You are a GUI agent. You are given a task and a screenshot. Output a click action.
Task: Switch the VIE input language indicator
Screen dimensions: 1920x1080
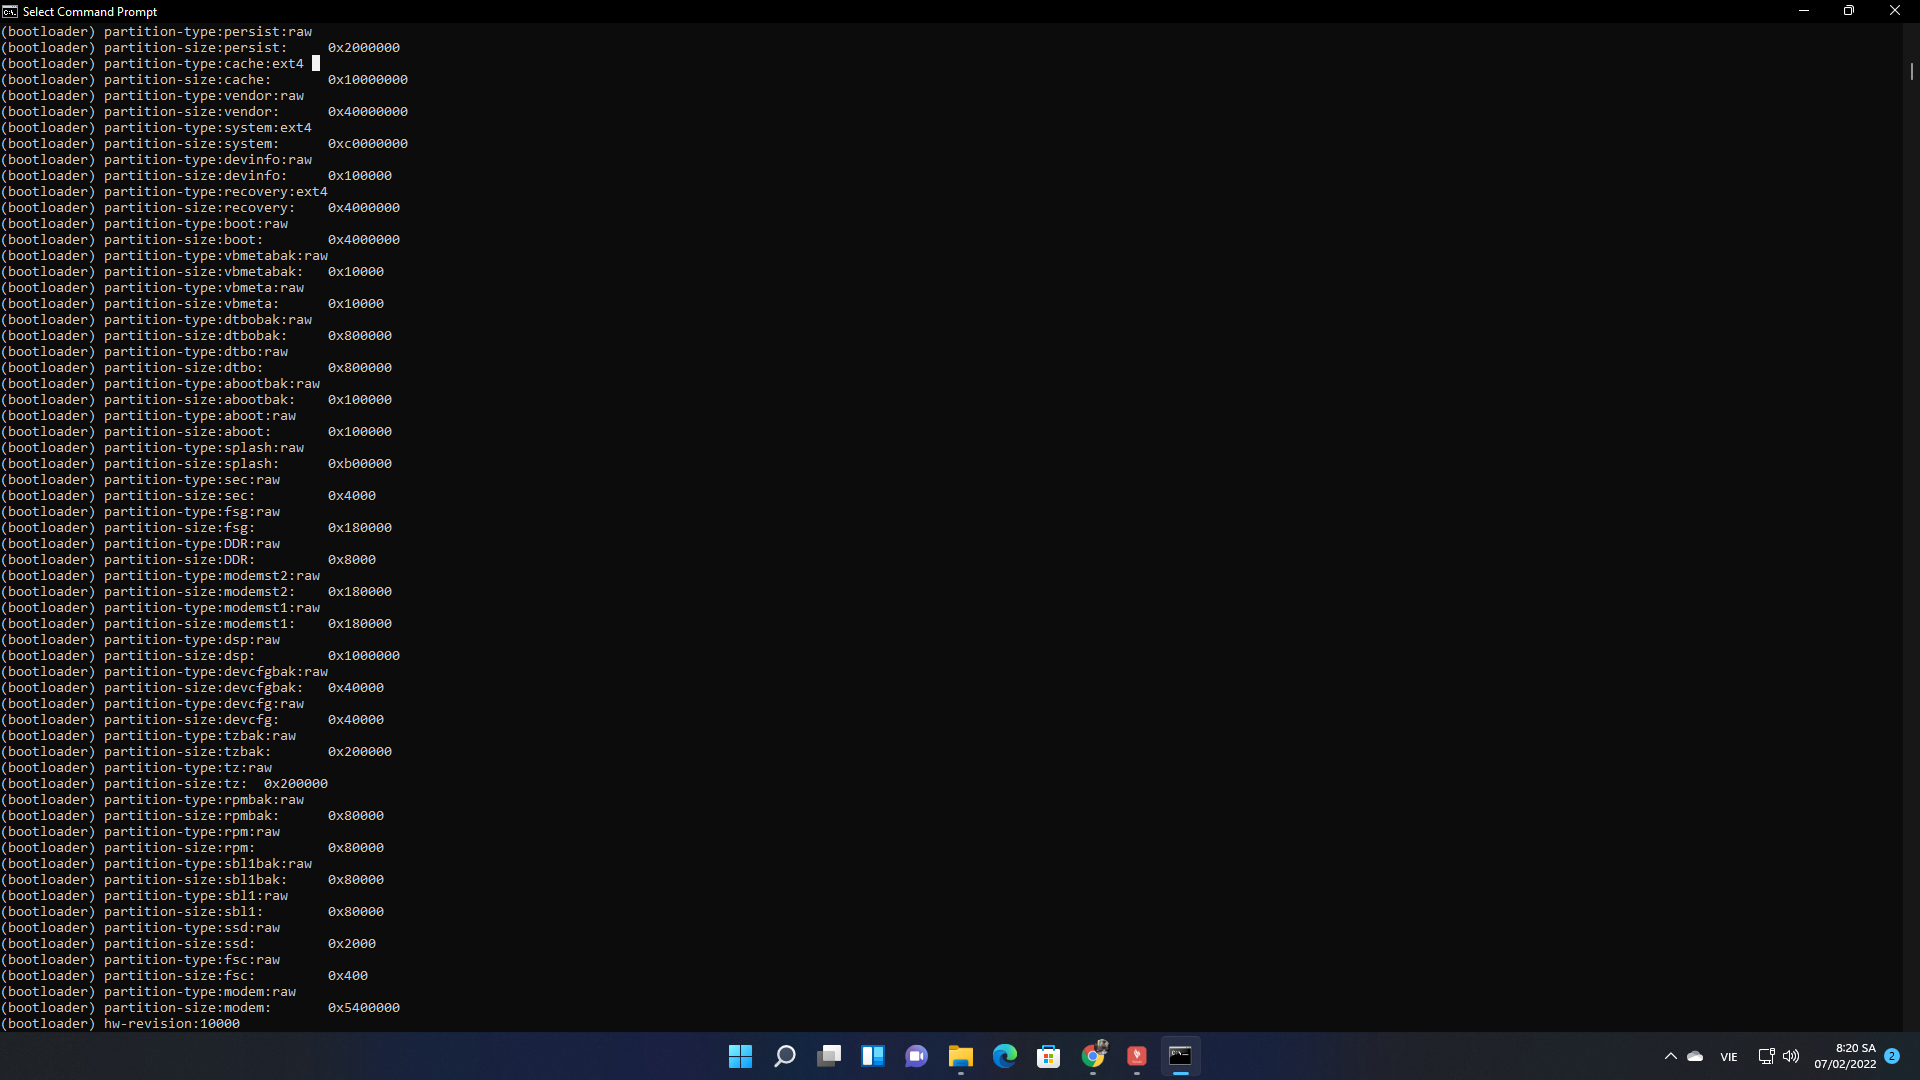click(x=1729, y=1057)
